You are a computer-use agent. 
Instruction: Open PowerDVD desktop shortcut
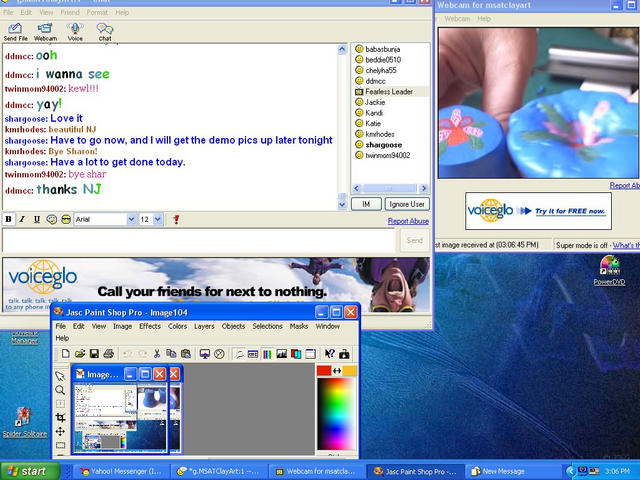coord(609,270)
